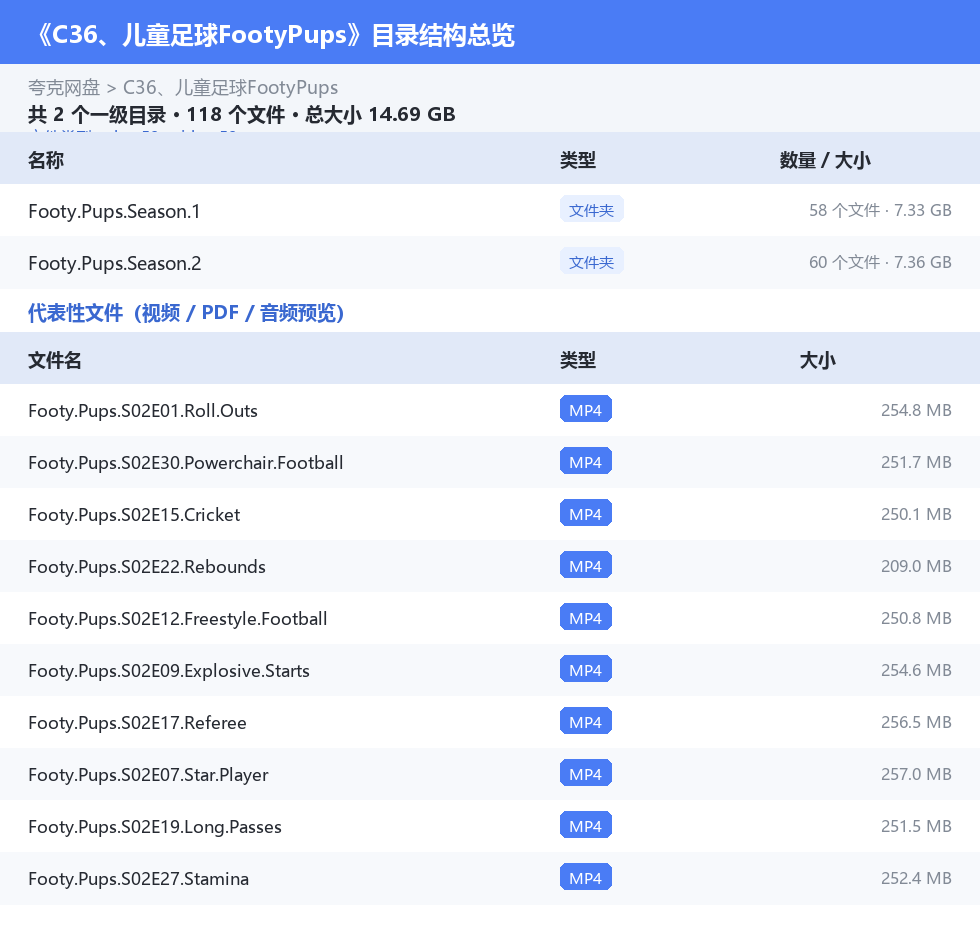This screenshot has width=980, height=936.
Task: Click breadcrumb C36、儿童足球FootyPups
Action: [230, 87]
